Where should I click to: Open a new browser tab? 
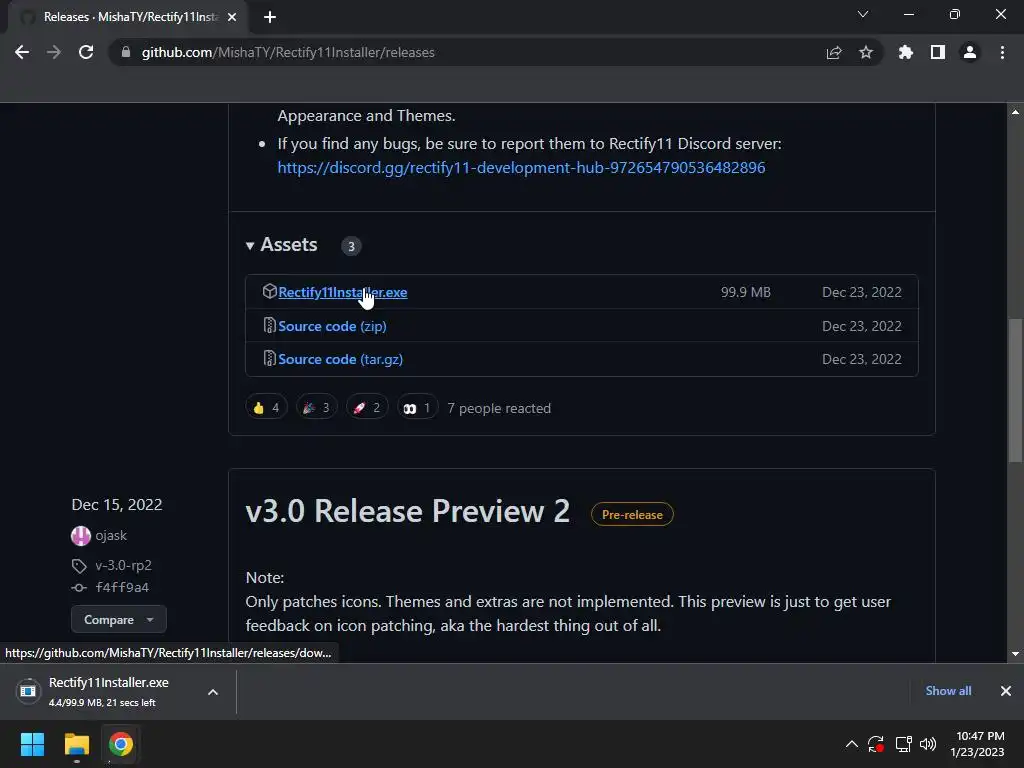(270, 17)
